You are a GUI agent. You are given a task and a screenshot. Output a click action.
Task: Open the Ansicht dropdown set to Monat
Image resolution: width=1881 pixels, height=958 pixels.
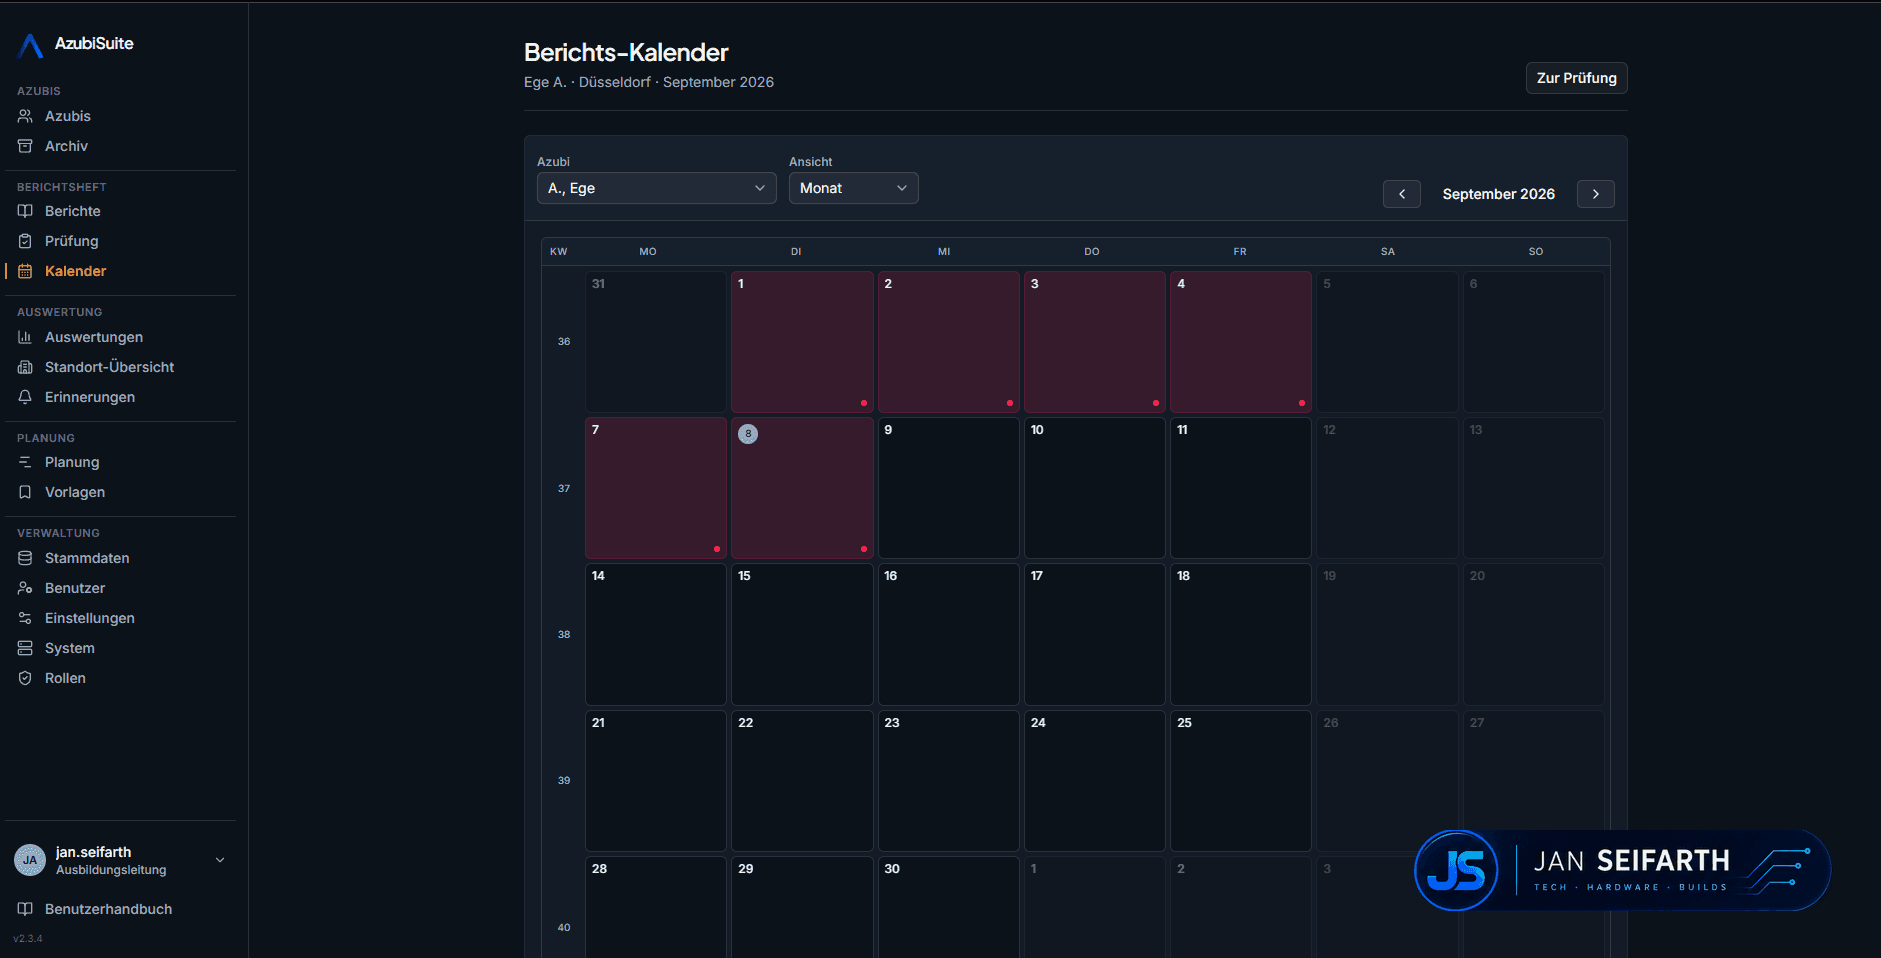(854, 188)
